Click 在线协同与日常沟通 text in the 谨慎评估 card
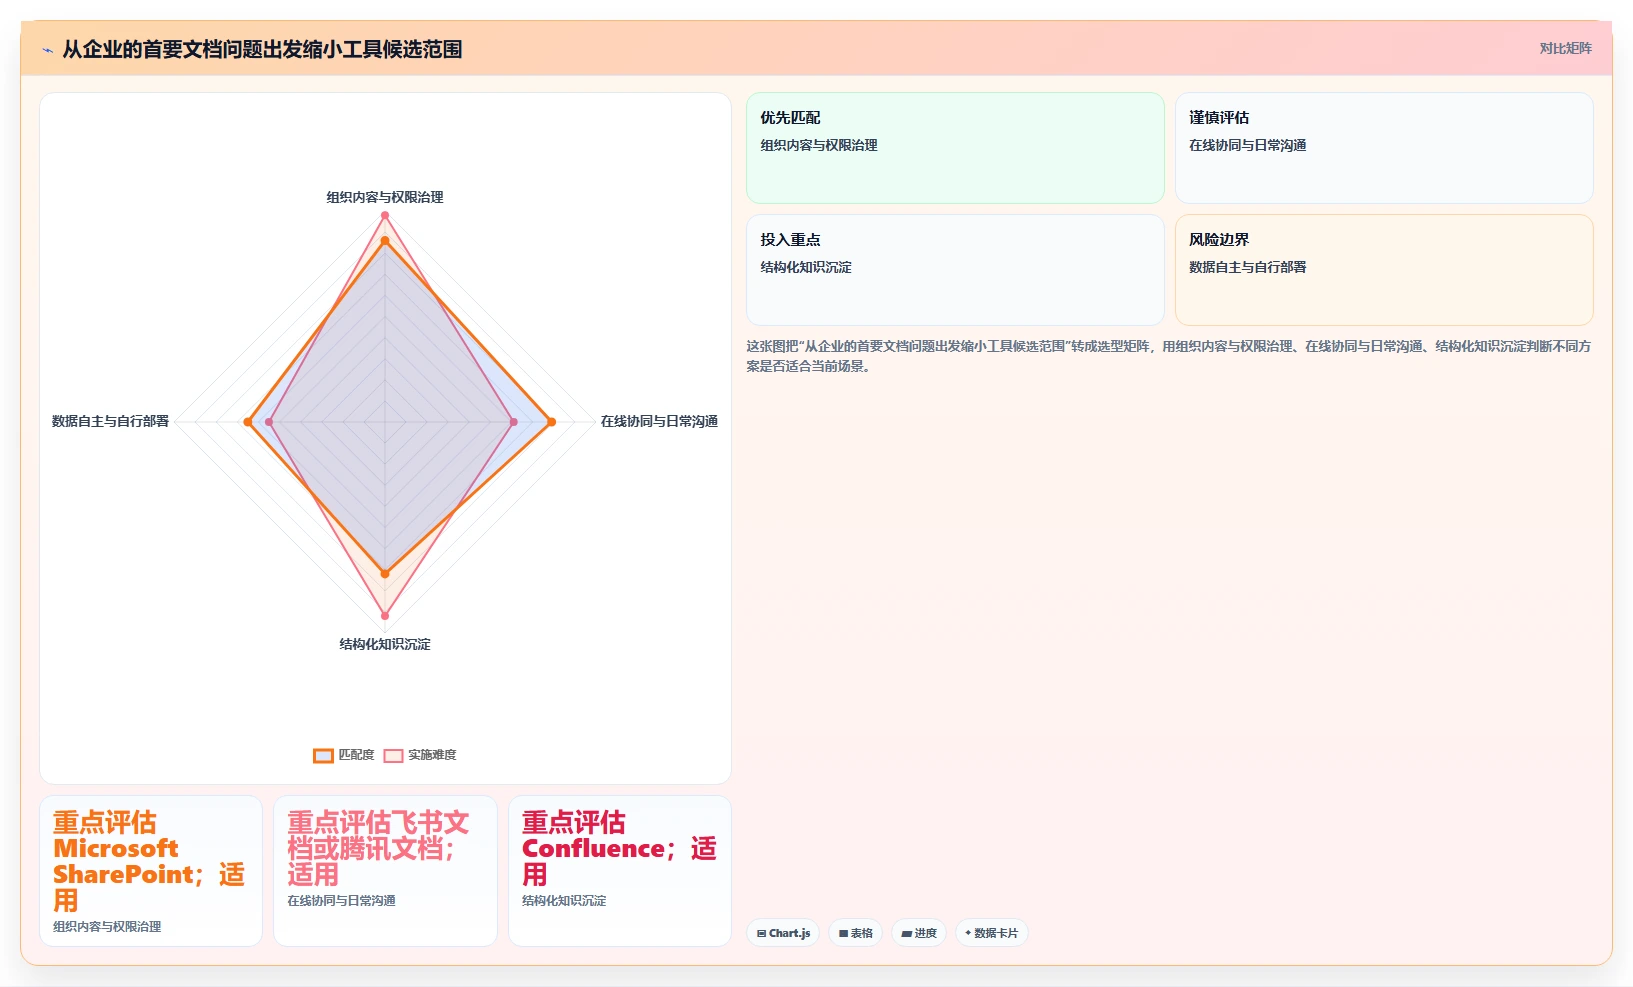 [1247, 145]
